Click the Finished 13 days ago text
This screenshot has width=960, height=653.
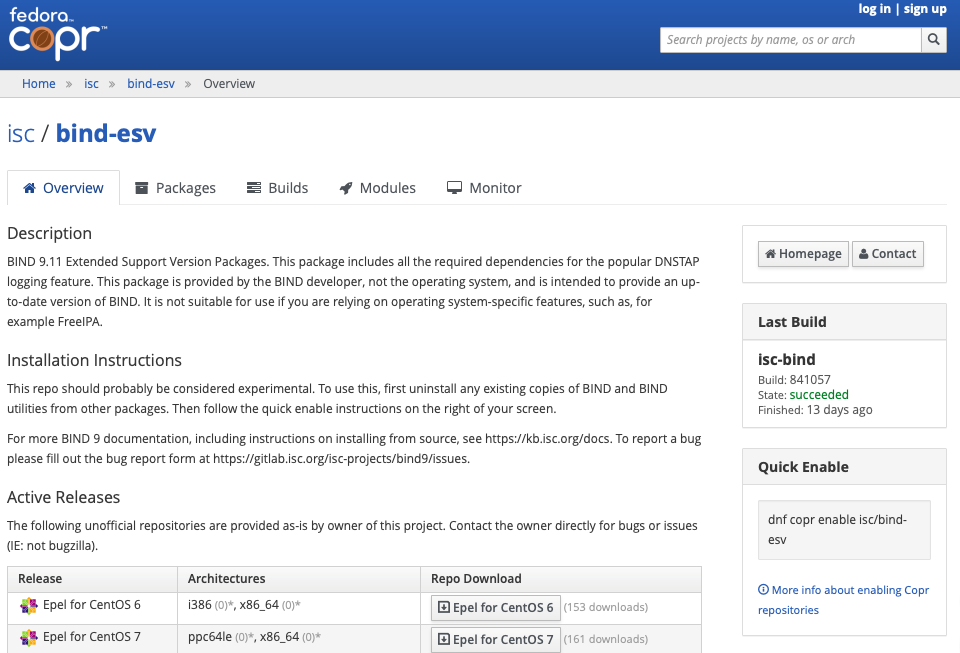tap(815, 410)
